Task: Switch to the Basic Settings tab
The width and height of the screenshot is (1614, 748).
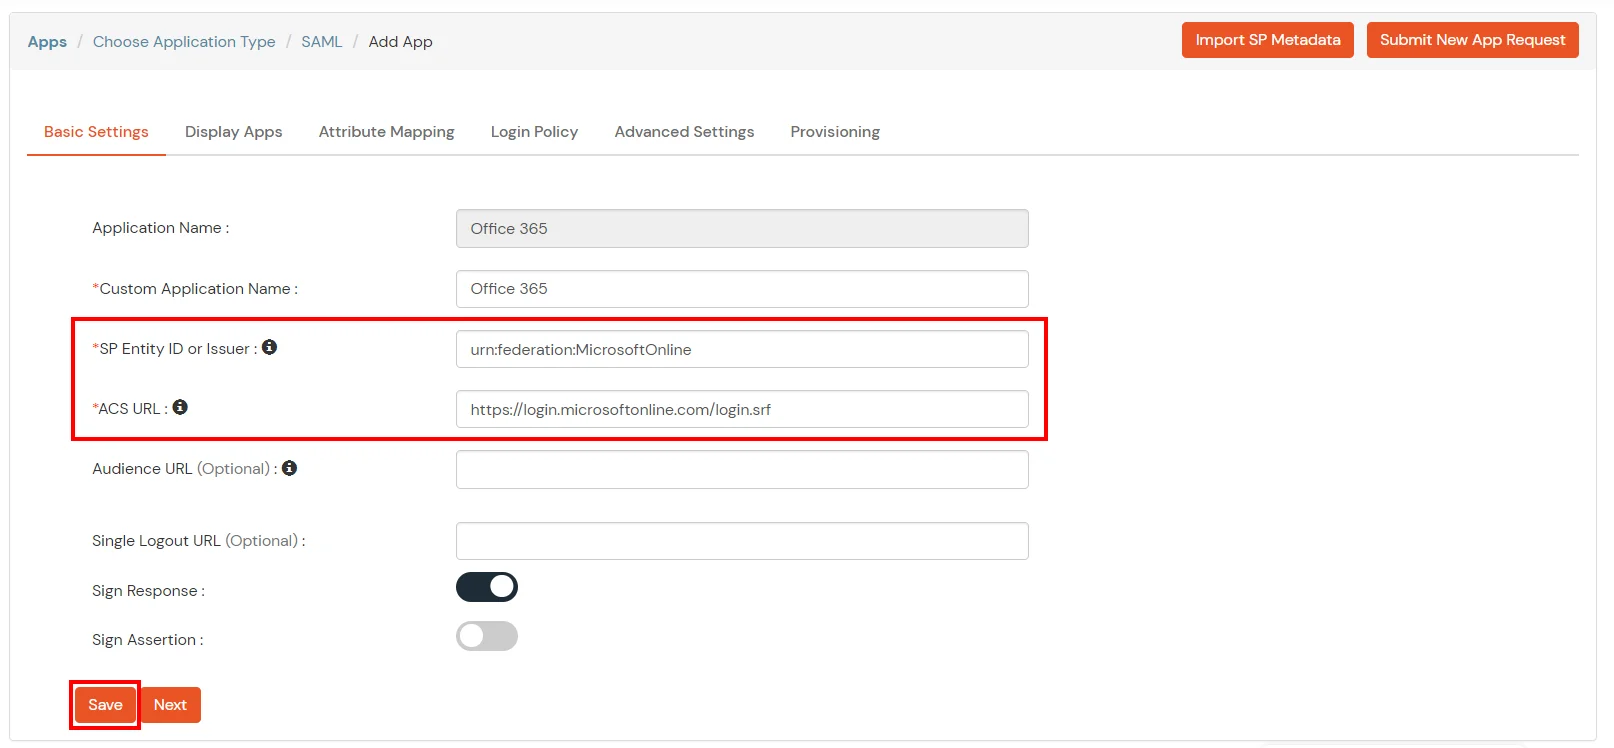Action: (96, 132)
